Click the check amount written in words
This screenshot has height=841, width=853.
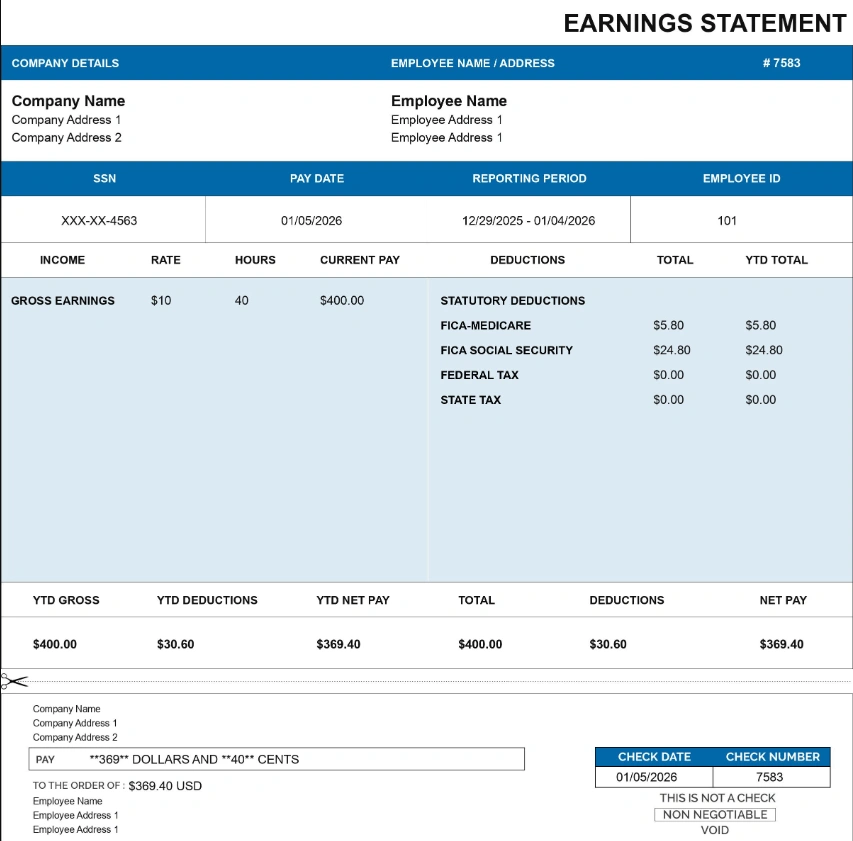click(x=194, y=760)
